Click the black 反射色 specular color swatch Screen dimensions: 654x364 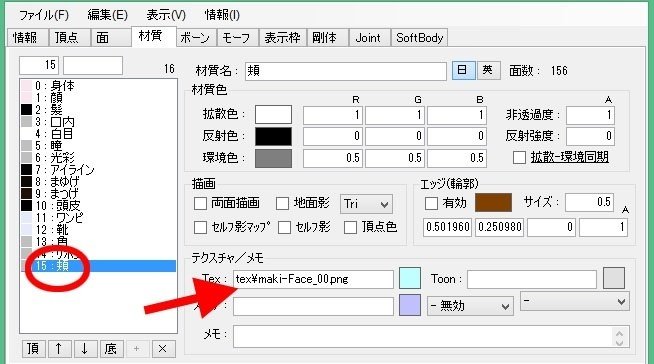click(273, 136)
